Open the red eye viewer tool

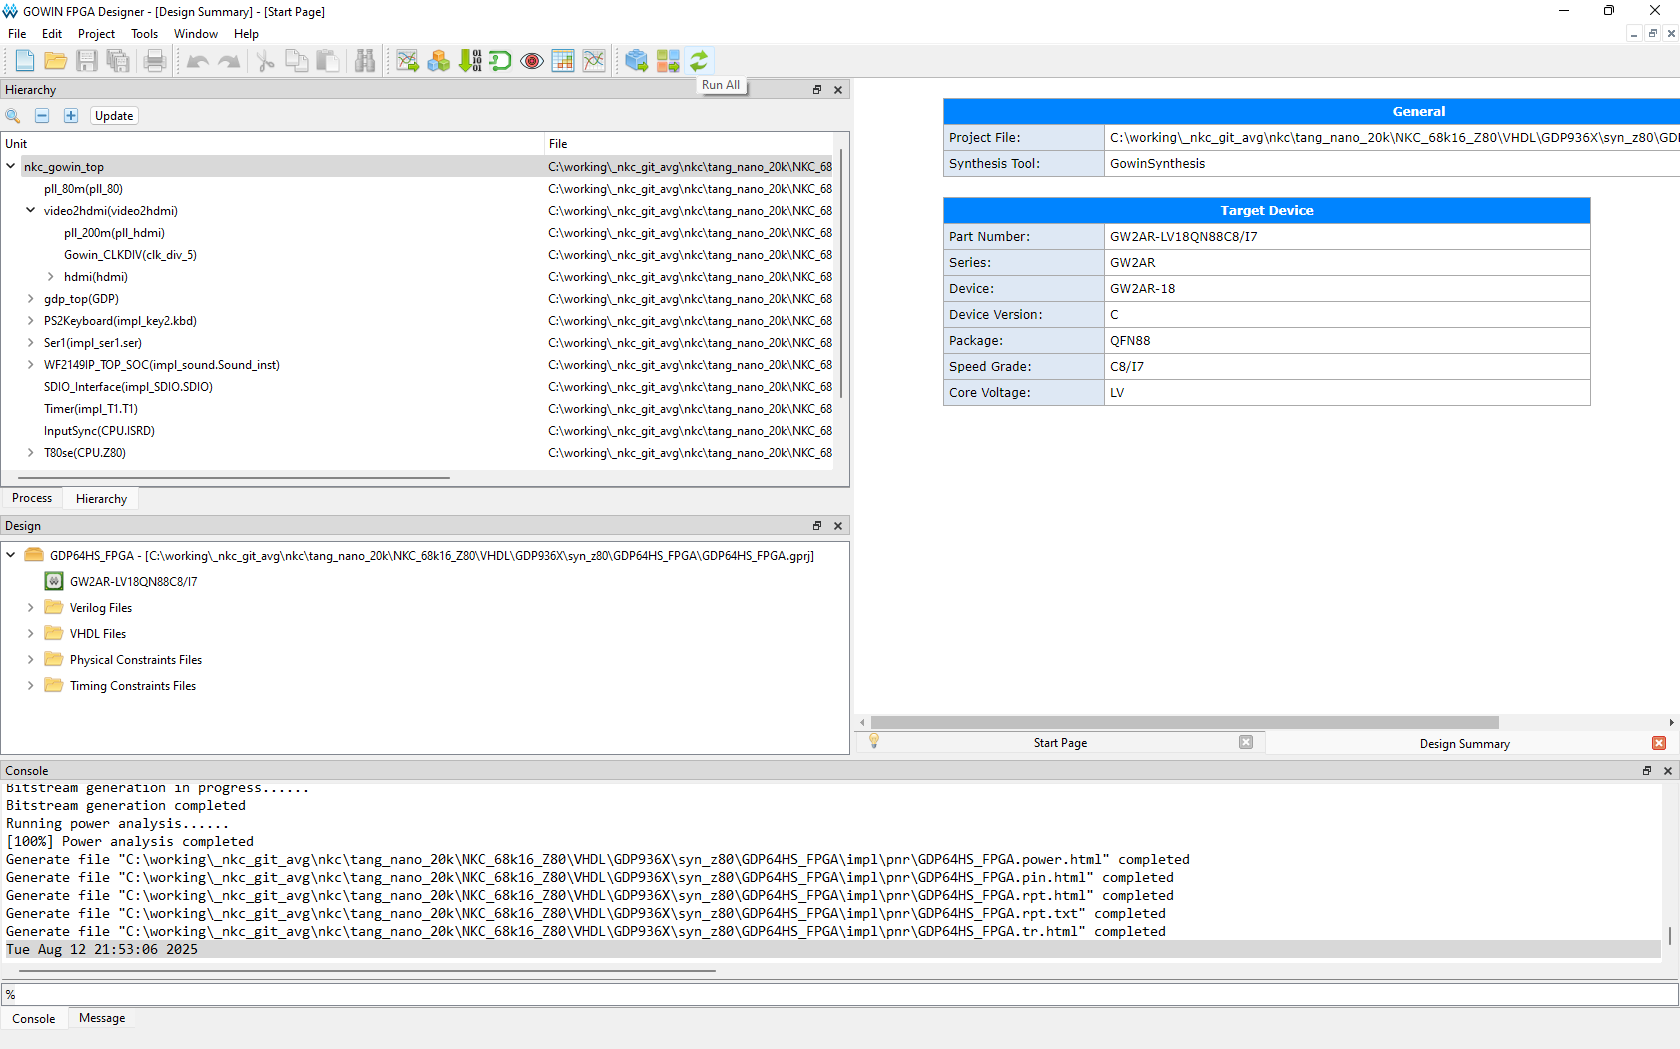[532, 61]
